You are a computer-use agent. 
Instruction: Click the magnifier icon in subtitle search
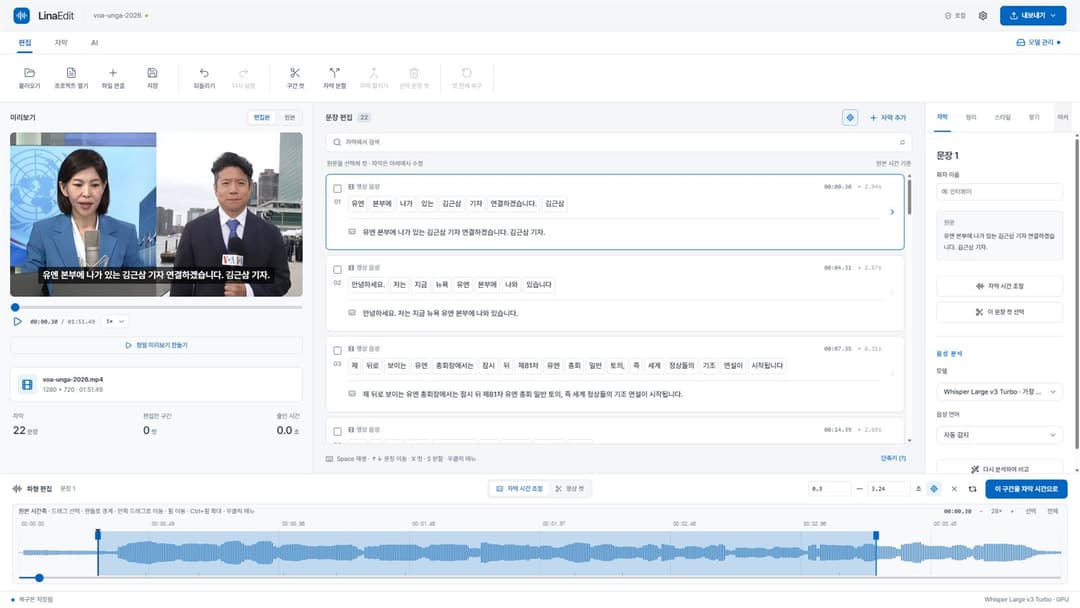tap(337, 143)
